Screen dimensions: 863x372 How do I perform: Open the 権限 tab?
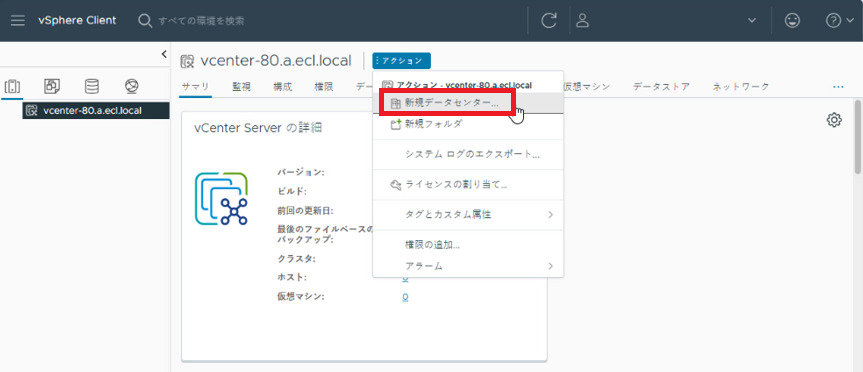coord(324,86)
